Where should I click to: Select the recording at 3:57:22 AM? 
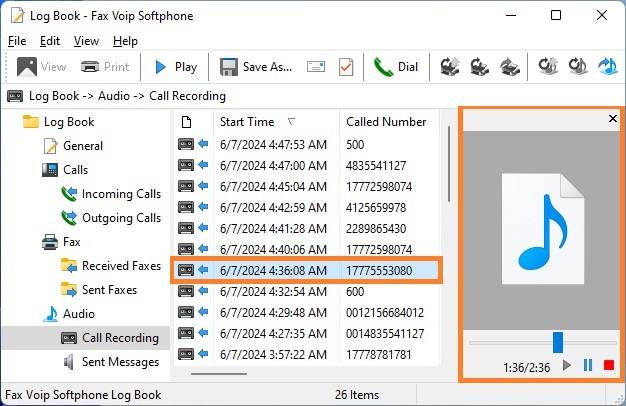coord(306,355)
